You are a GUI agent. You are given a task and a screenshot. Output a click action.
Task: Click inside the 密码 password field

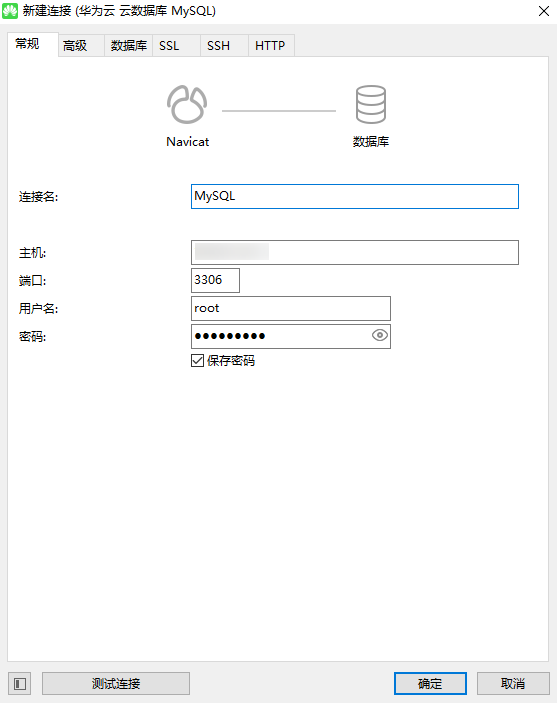tap(281, 336)
